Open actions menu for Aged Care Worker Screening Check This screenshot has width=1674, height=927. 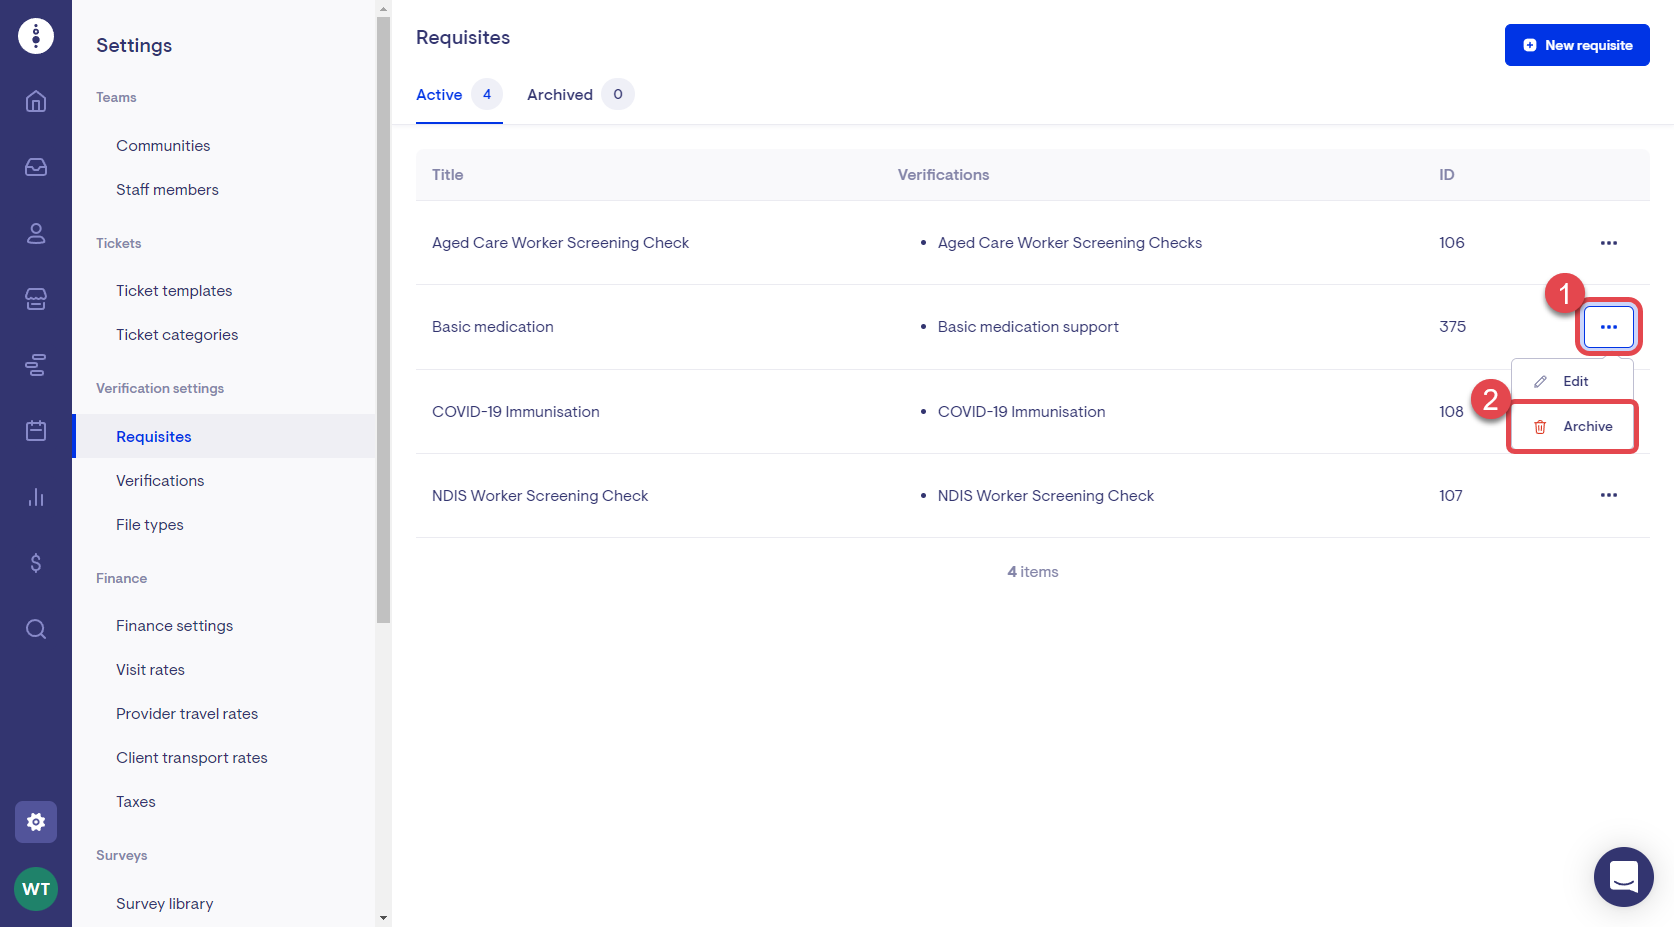(x=1608, y=243)
